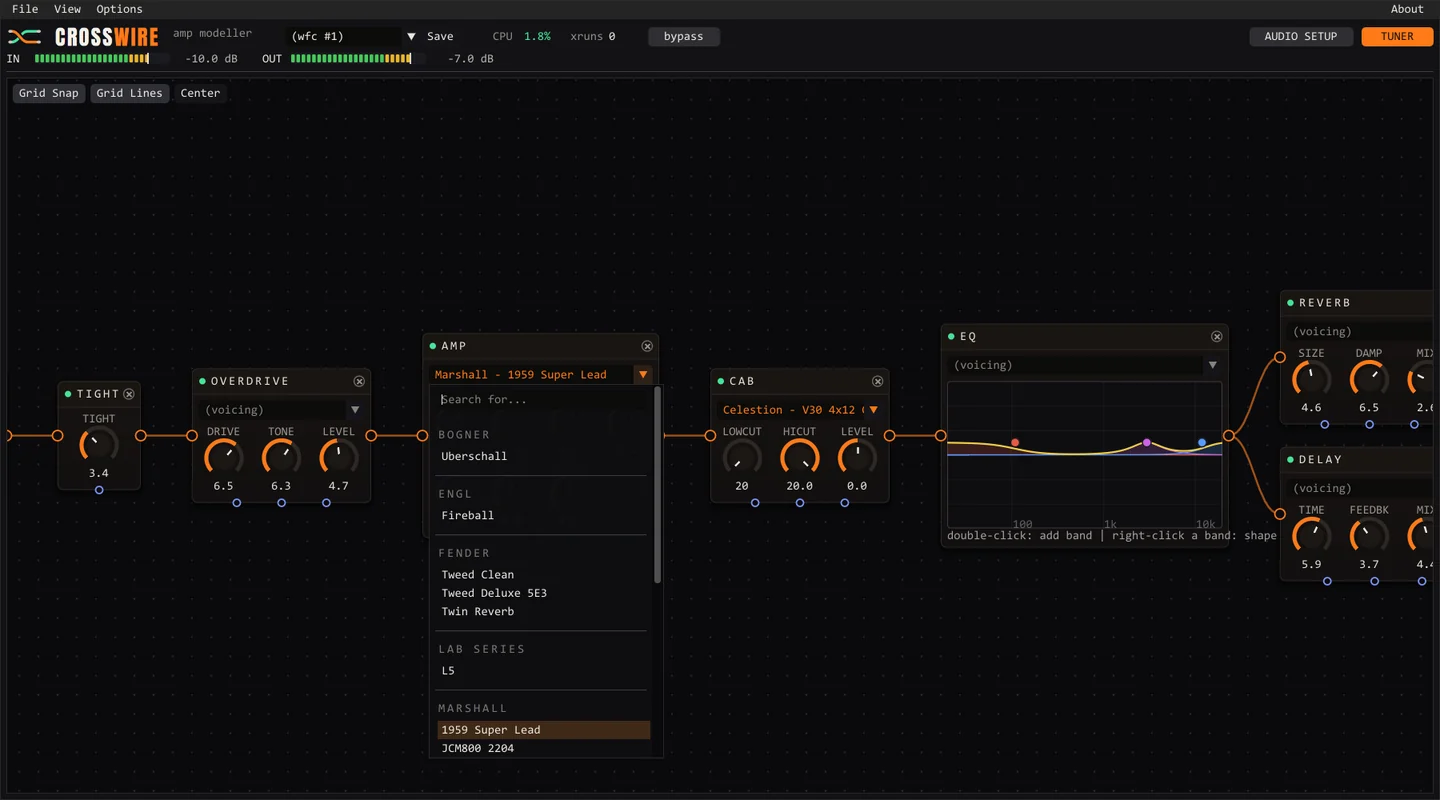Click the REVERB module input port
Screen dimensions: 1440x800
click(1280, 357)
